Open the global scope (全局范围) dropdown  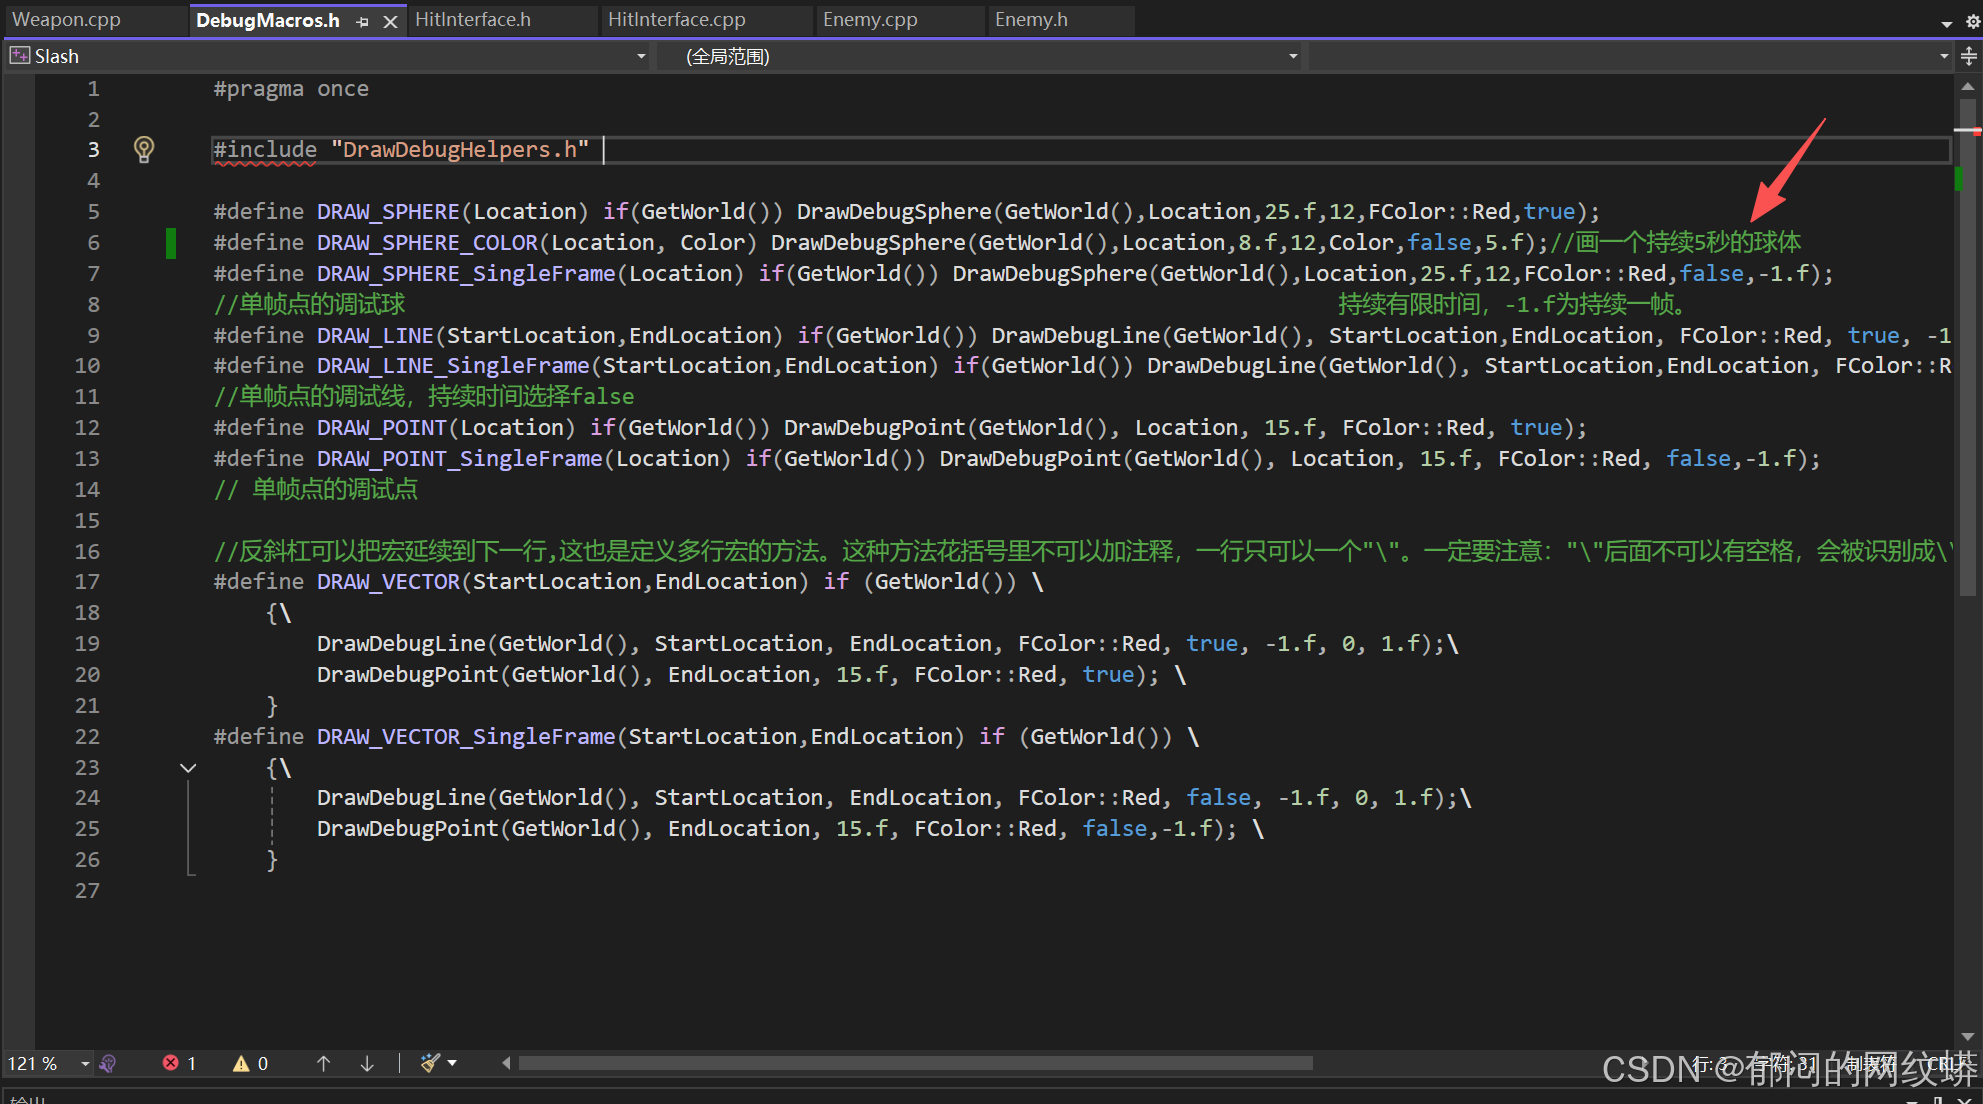1293,56
